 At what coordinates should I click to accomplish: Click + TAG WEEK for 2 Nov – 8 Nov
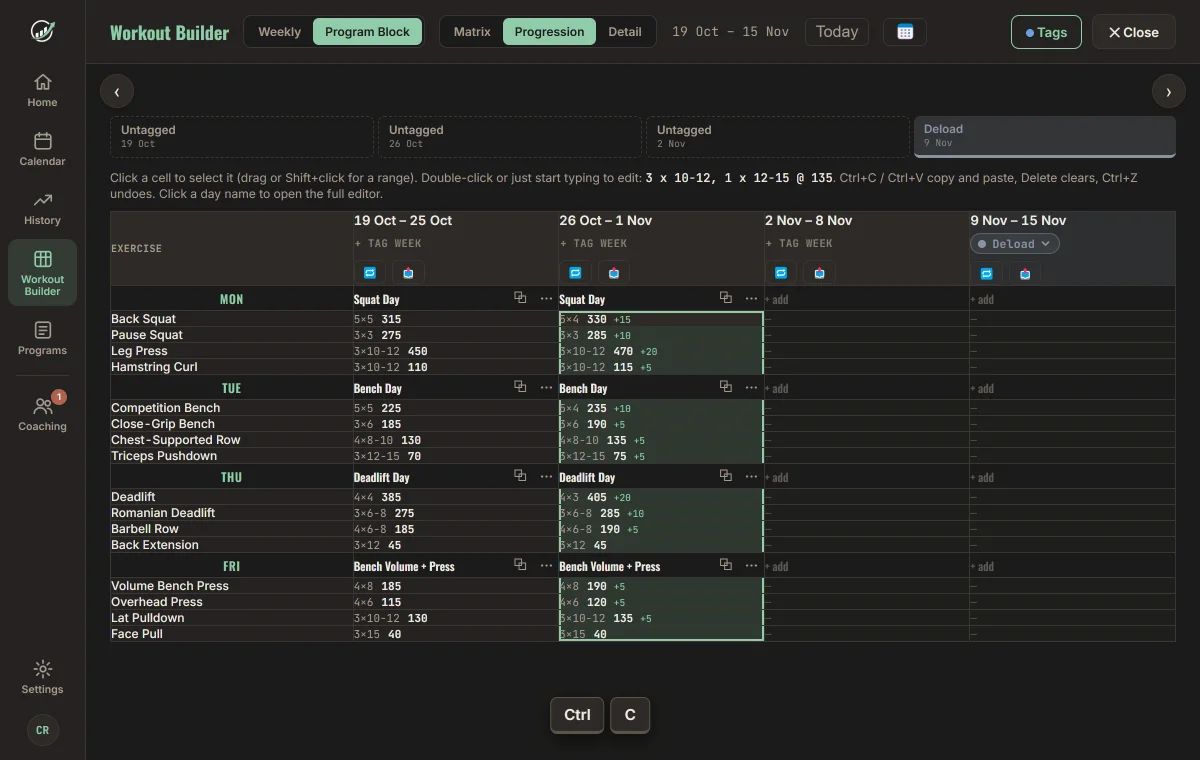pyautogui.click(x=799, y=244)
